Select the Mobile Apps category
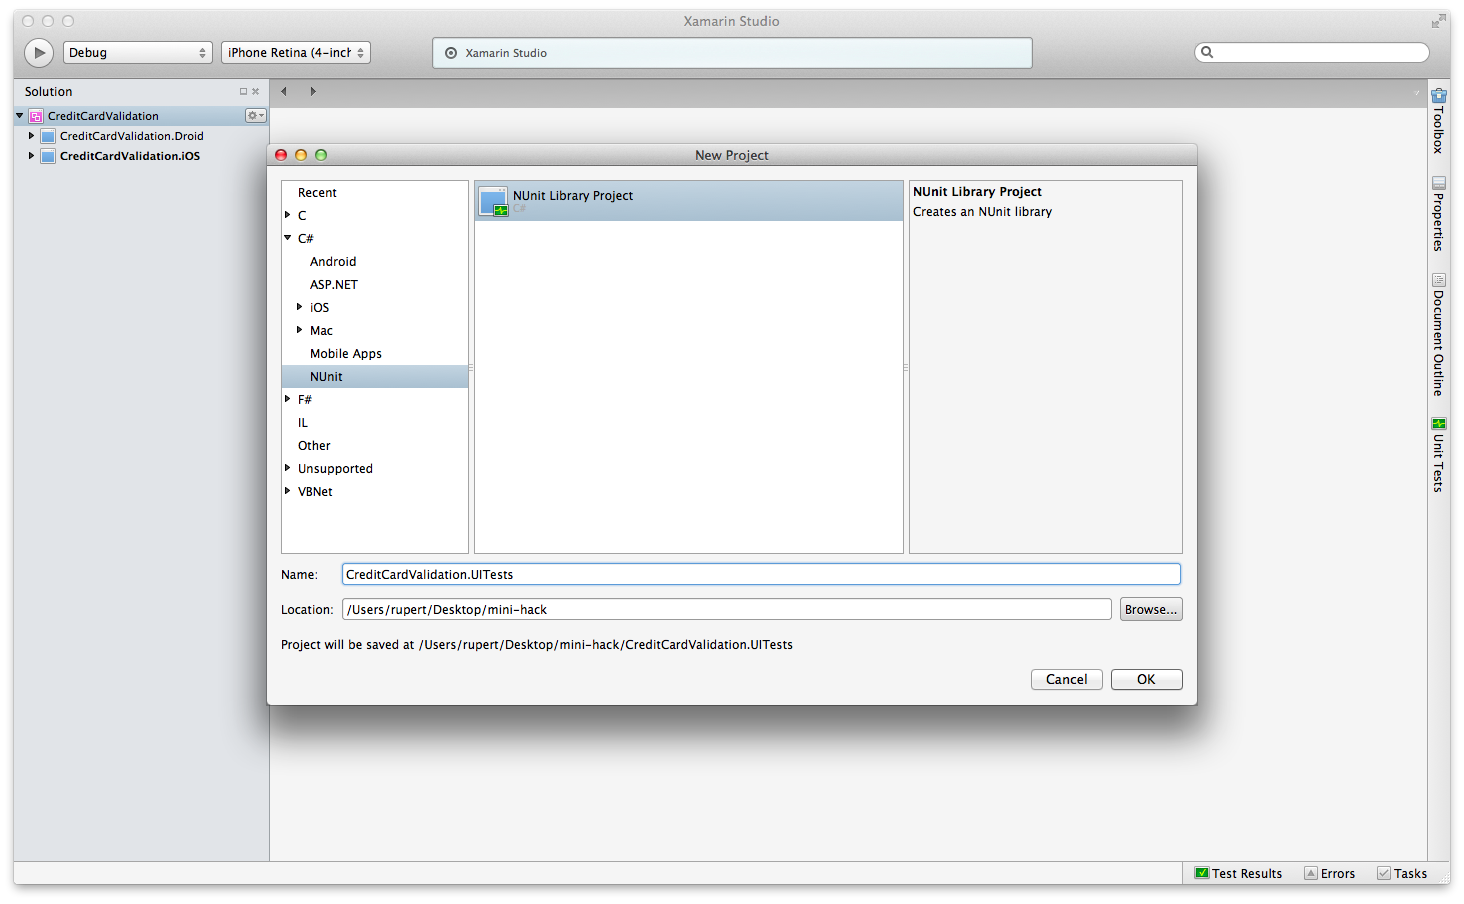Image resolution: width=1464 pixels, height=904 pixels. tap(345, 354)
